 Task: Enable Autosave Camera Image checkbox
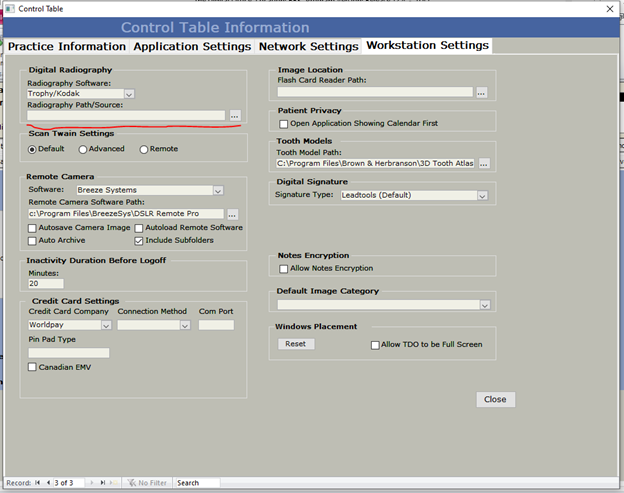(33, 228)
